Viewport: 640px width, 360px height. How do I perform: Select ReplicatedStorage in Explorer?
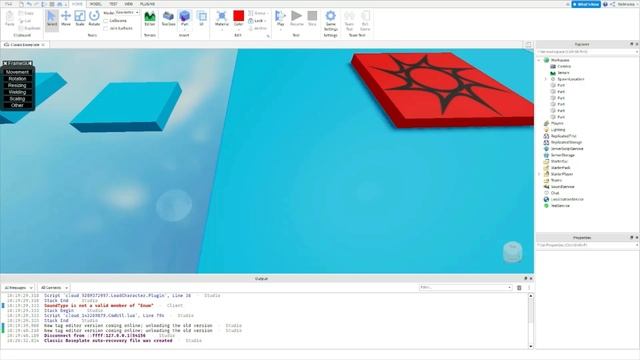point(566,142)
